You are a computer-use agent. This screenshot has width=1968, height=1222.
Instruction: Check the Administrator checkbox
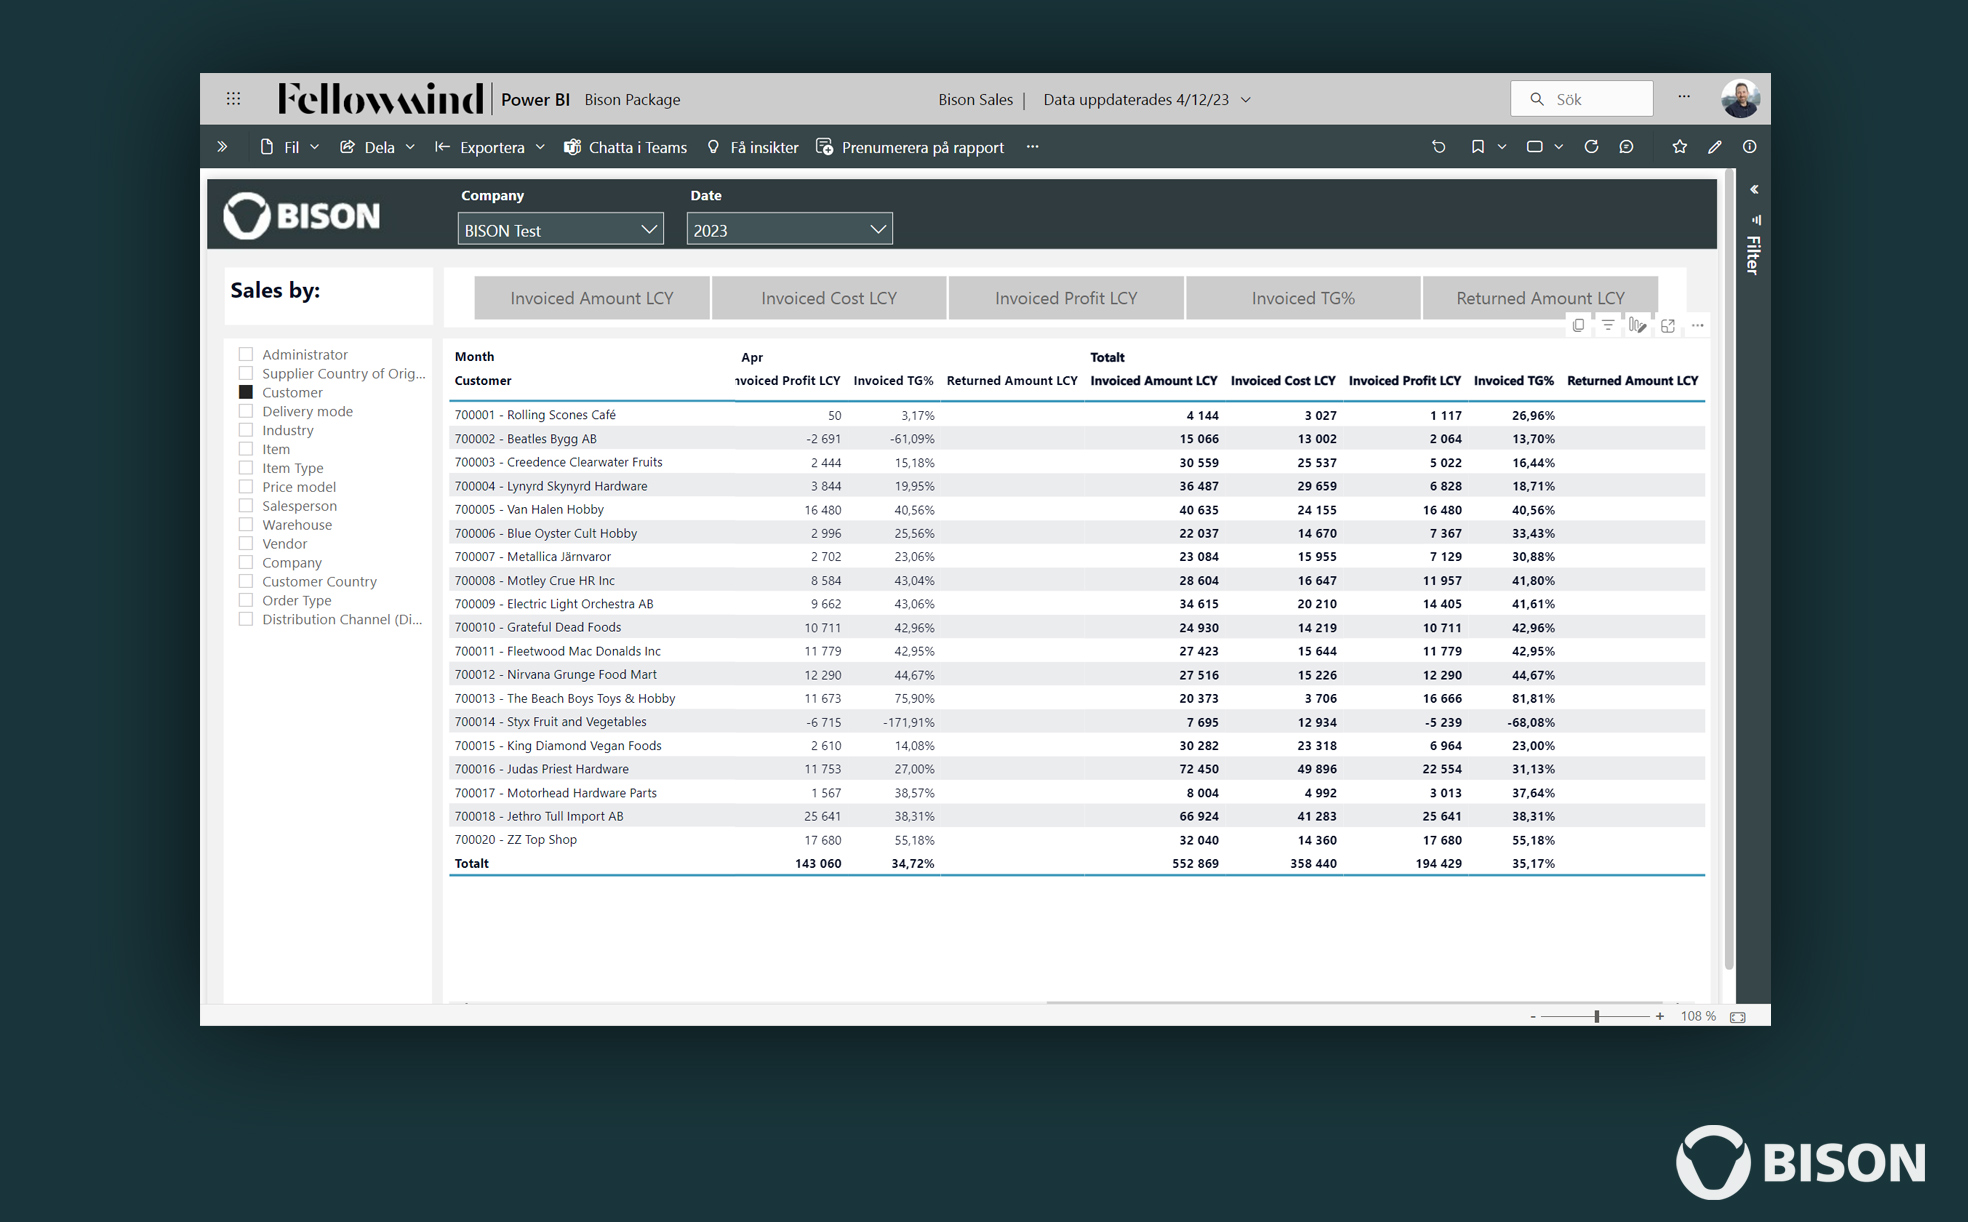click(x=246, y=354)
